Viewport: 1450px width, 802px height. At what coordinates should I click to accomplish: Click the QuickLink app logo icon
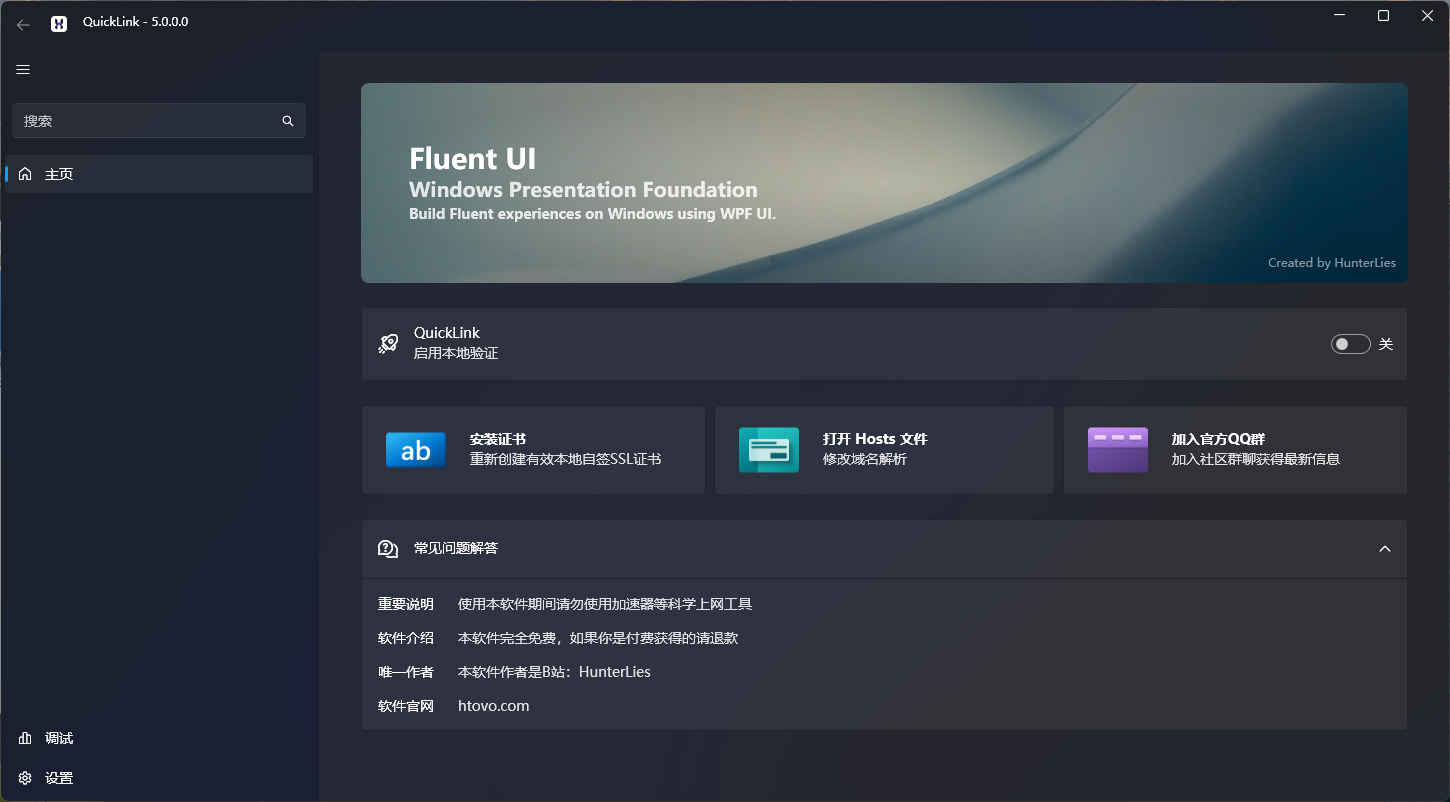pyautogui.click(x=59, y=23)
